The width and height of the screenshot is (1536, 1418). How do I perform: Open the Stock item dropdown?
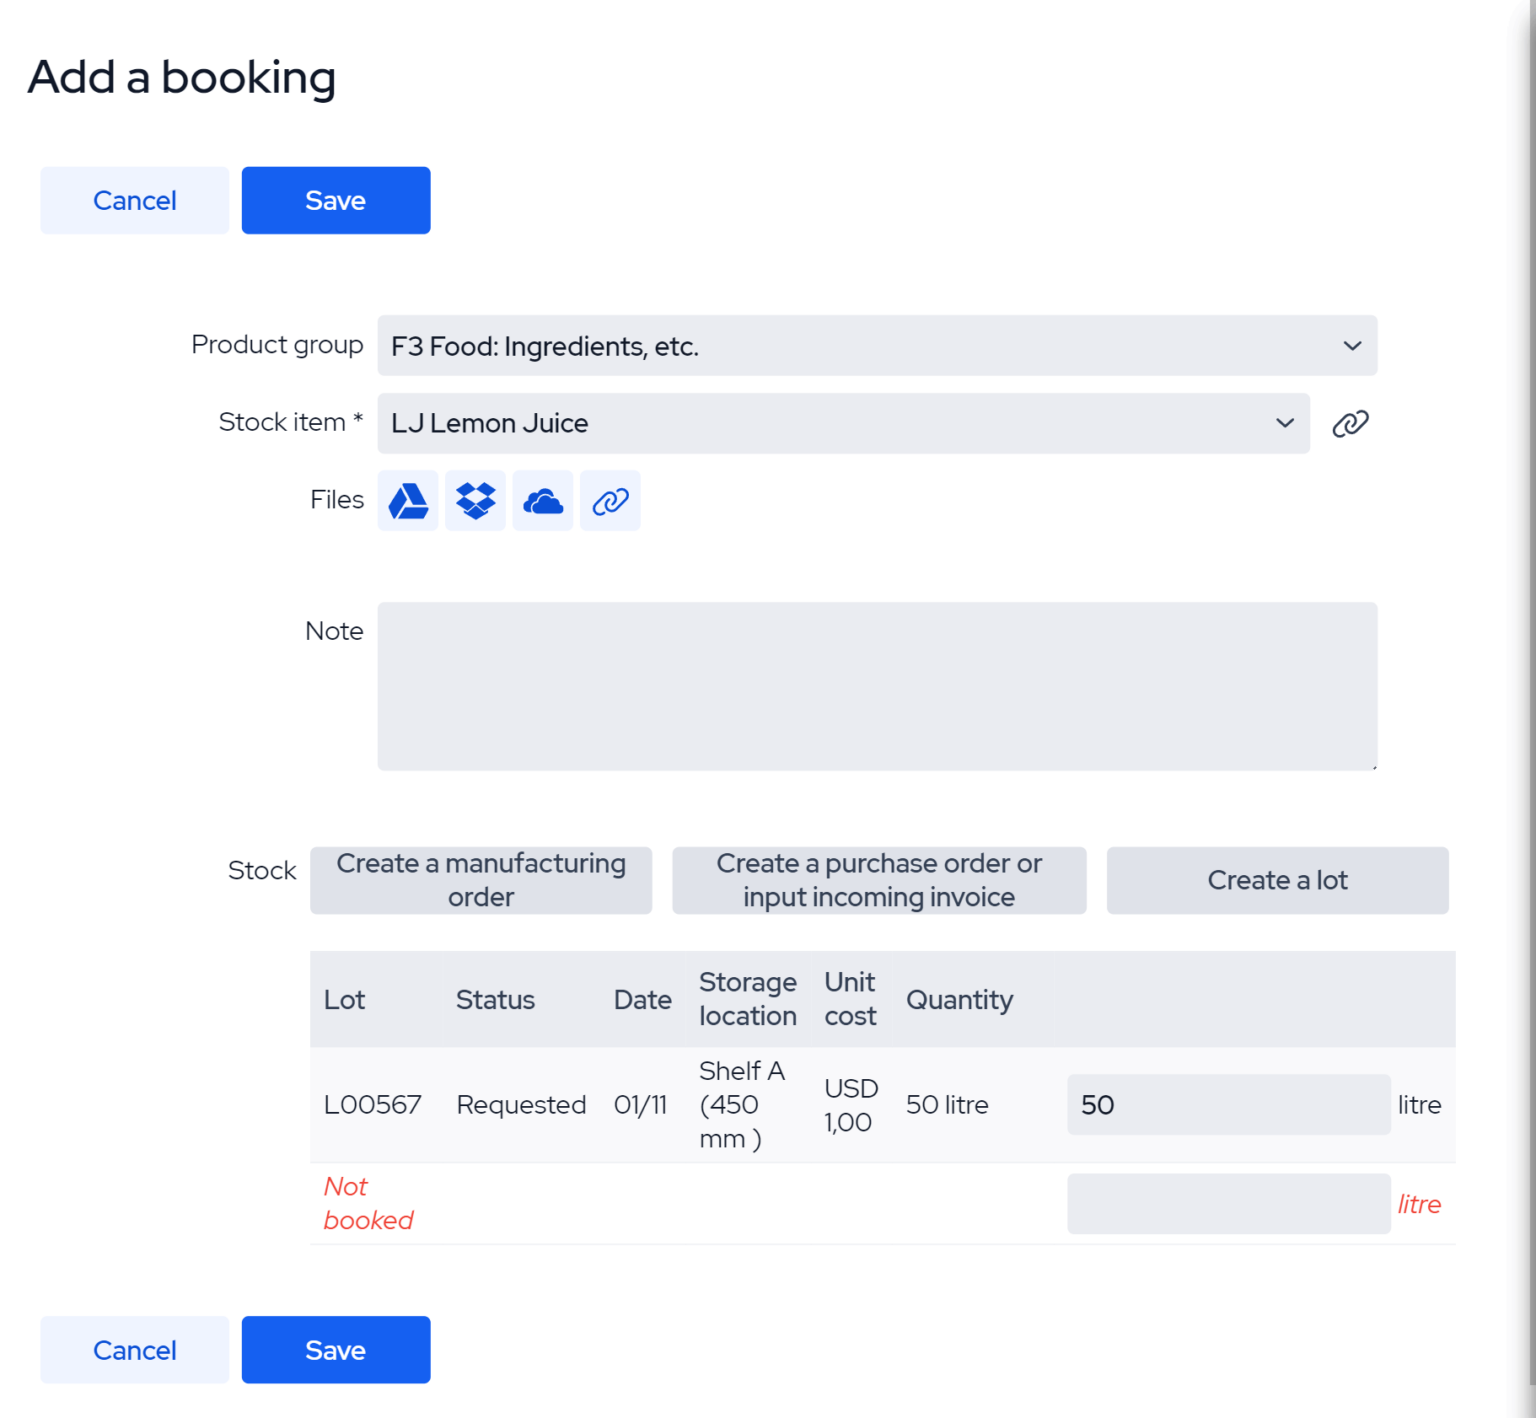(x=843, y=423)
